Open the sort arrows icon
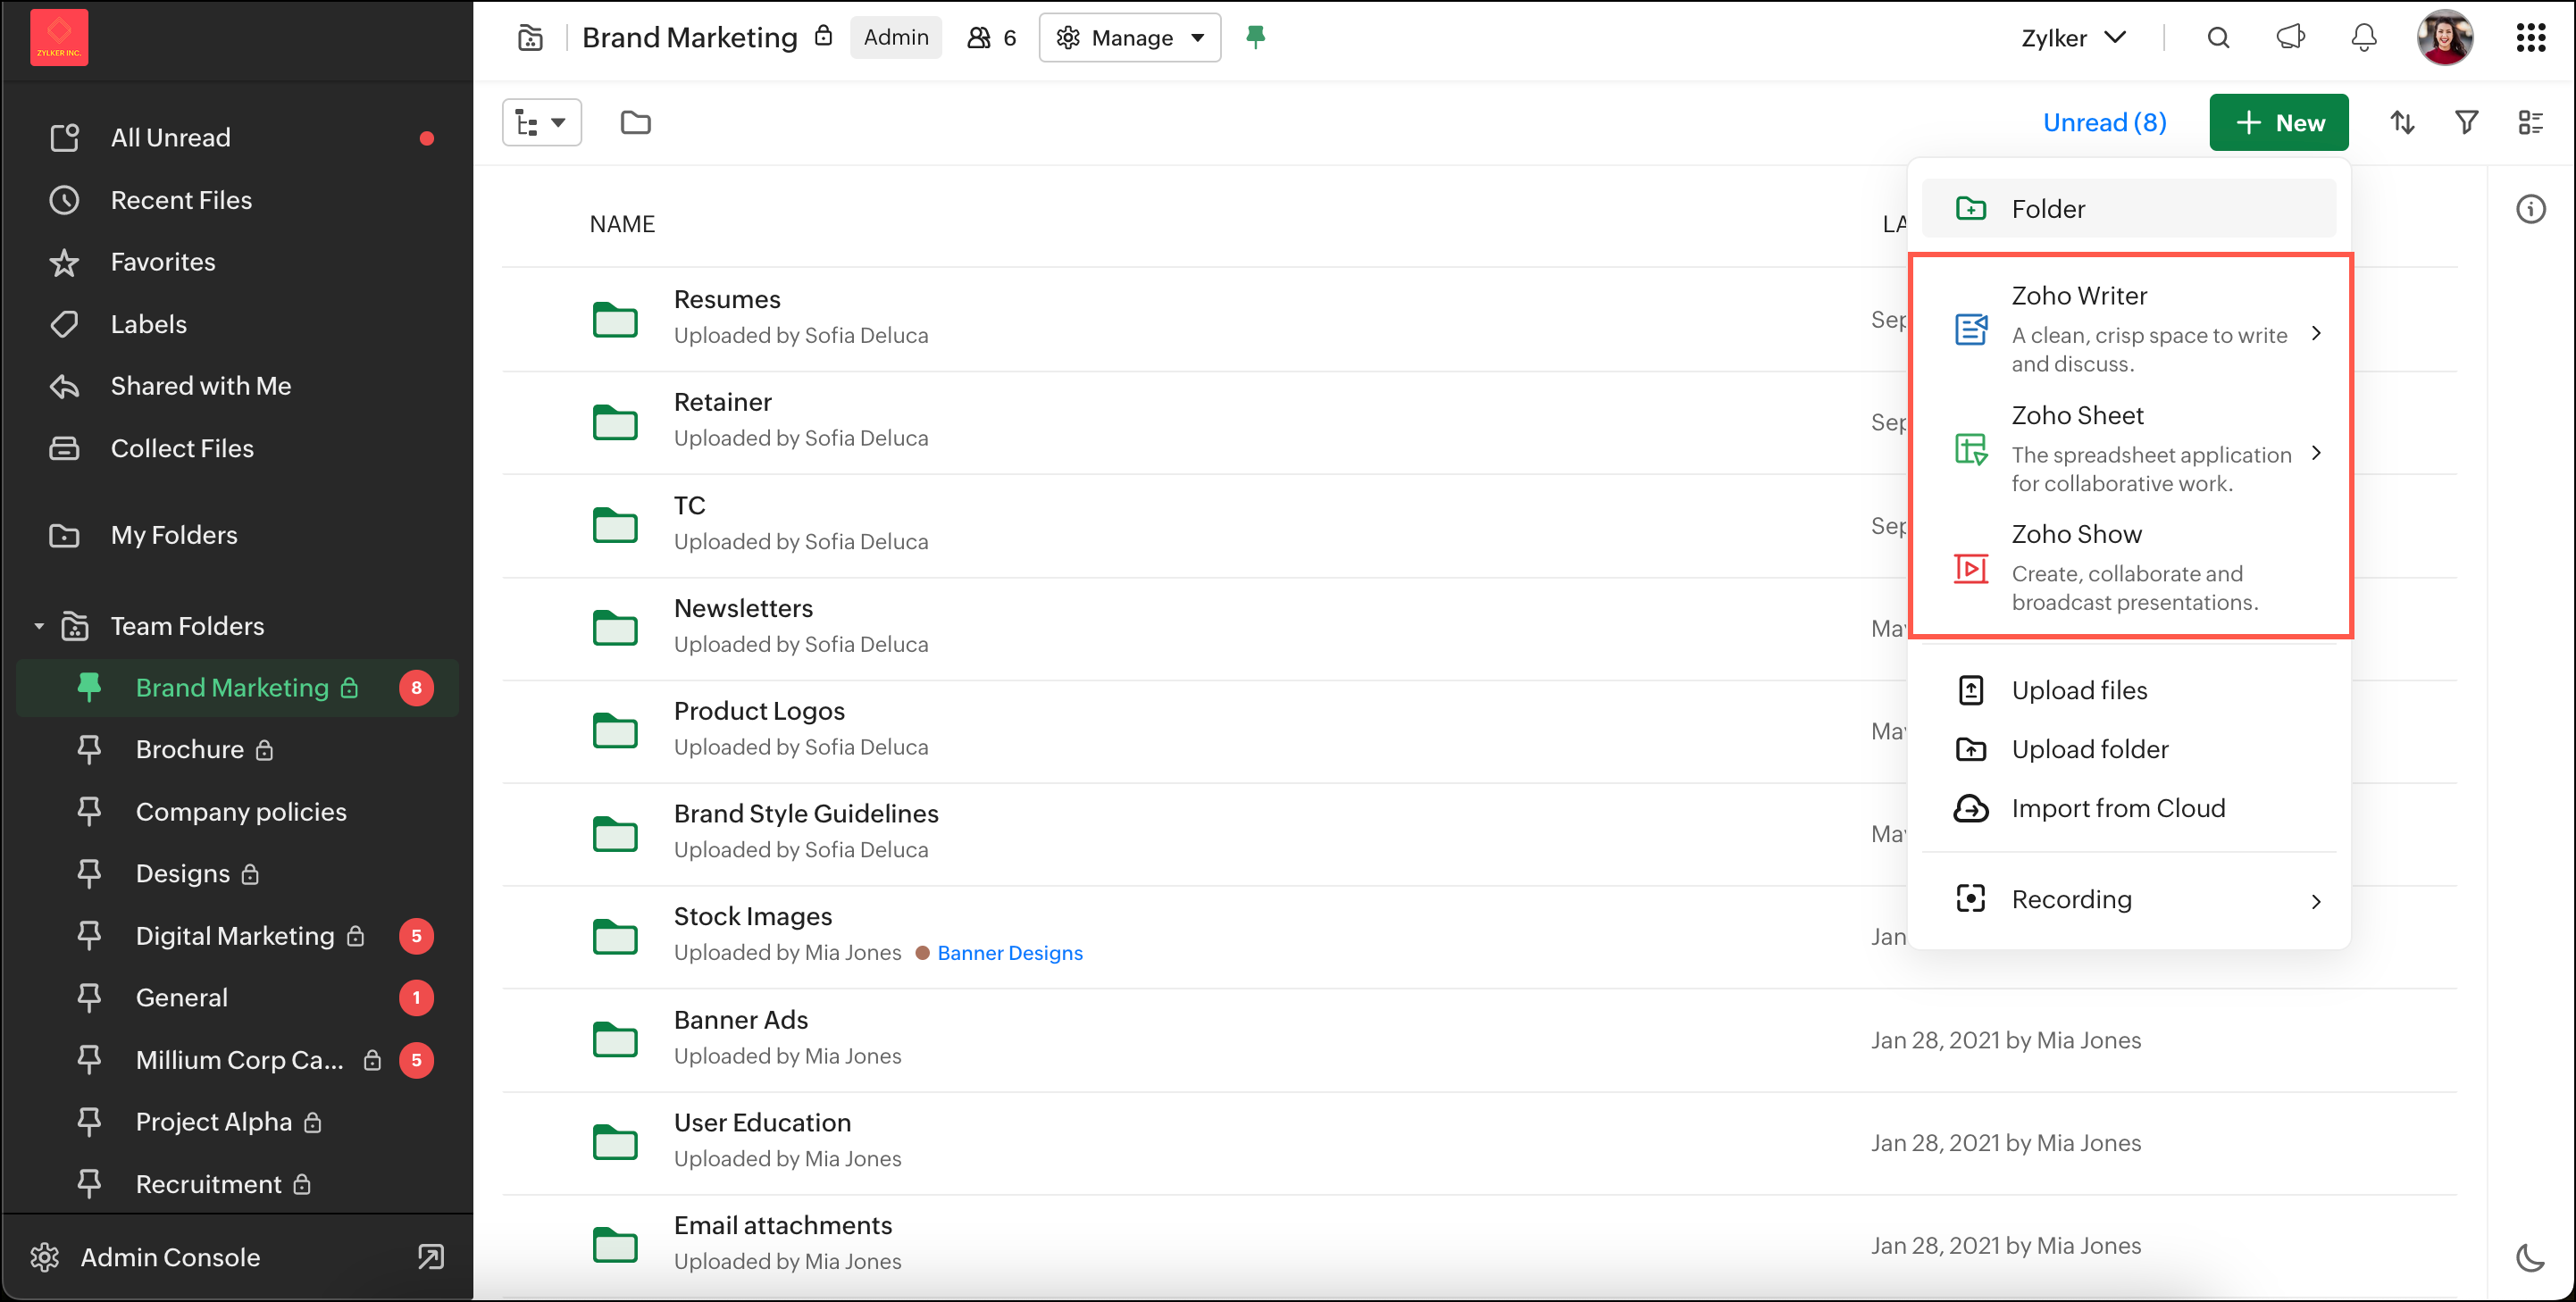2576x1302 pixels. coord(2402,123)
